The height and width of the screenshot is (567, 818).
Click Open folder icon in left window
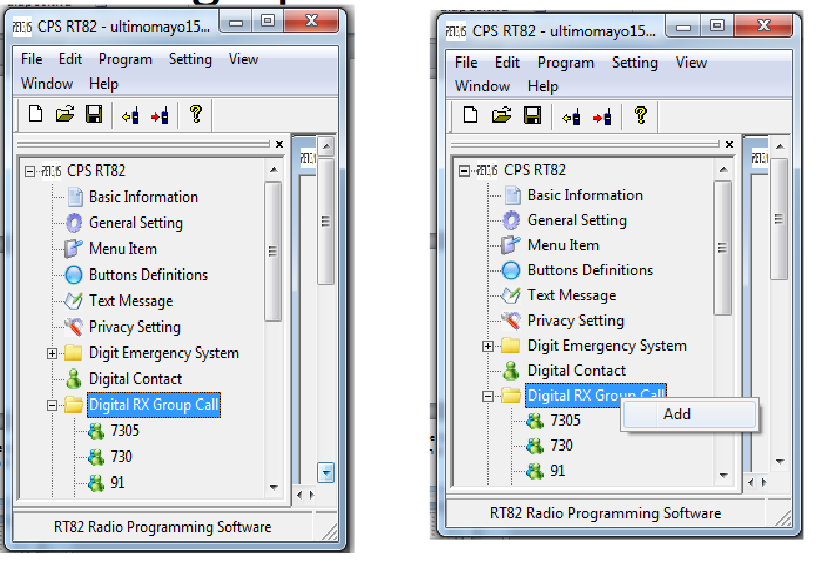click(x=65, y=114)
